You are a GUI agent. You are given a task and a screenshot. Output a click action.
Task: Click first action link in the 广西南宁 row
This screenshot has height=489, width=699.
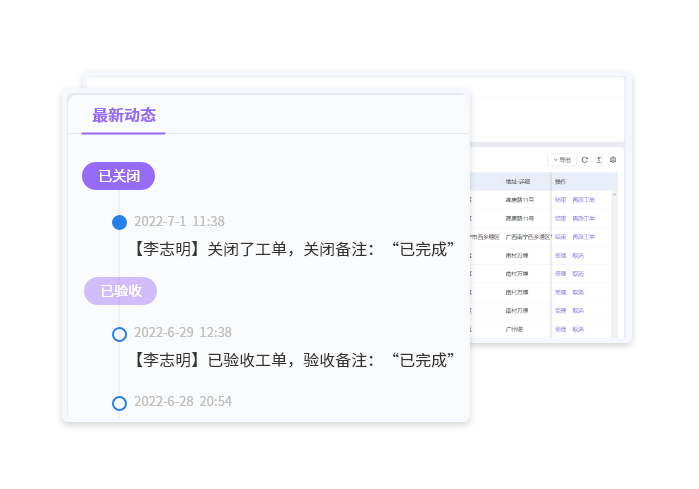click(x=560, y=237)
